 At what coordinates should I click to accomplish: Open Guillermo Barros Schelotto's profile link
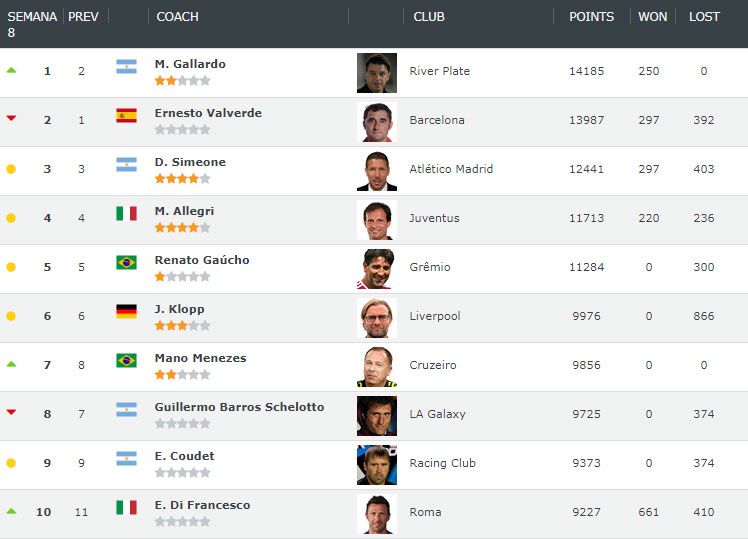239,407
